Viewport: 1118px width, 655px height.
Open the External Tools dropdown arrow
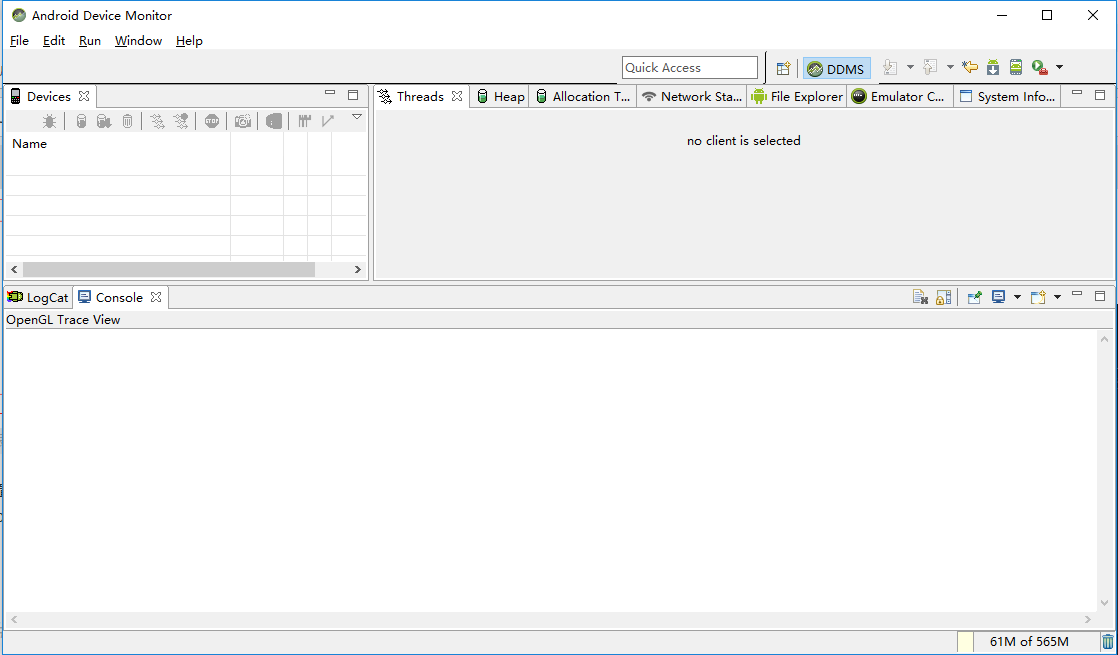point(1060,67)
